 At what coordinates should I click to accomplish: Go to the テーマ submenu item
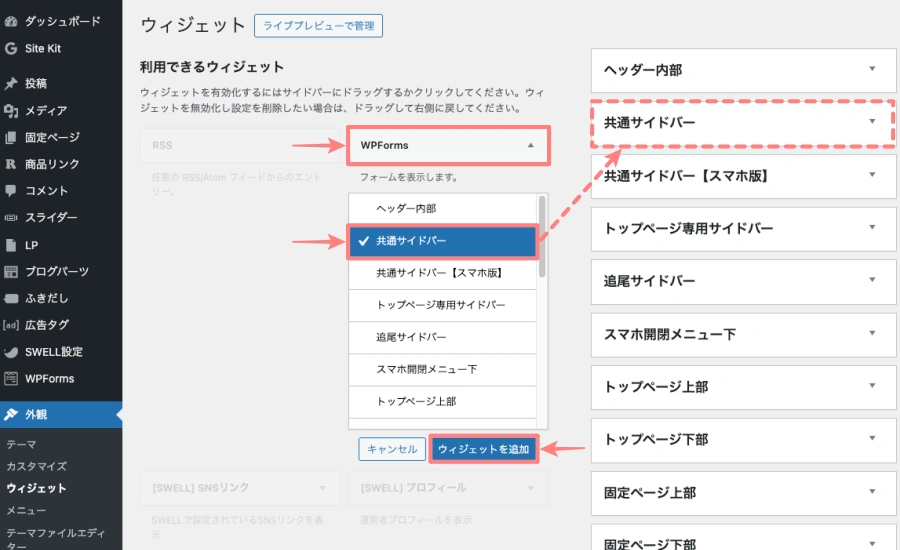click(21, 444)
